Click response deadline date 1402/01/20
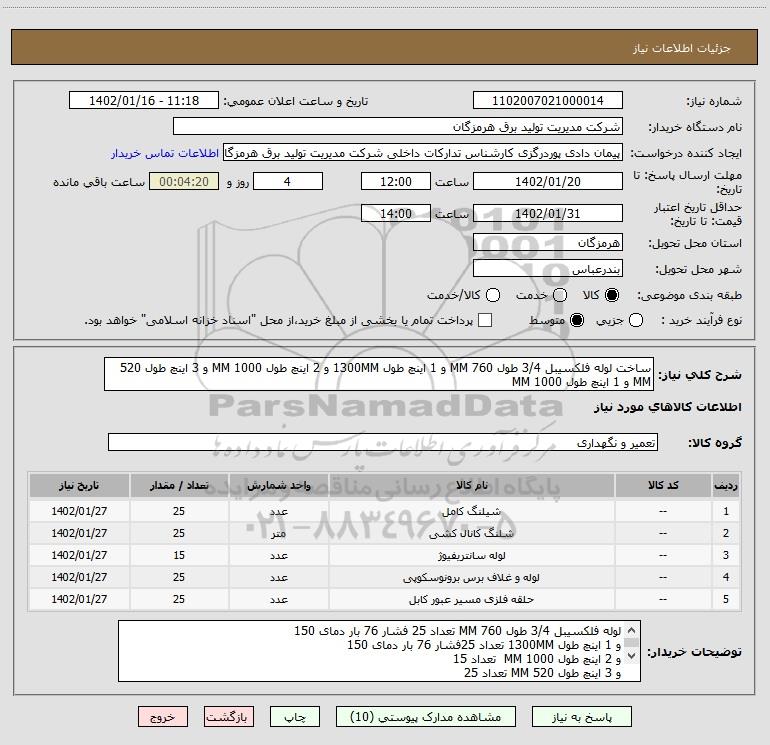This screenshot has width=770, height=745. point(548,181)
